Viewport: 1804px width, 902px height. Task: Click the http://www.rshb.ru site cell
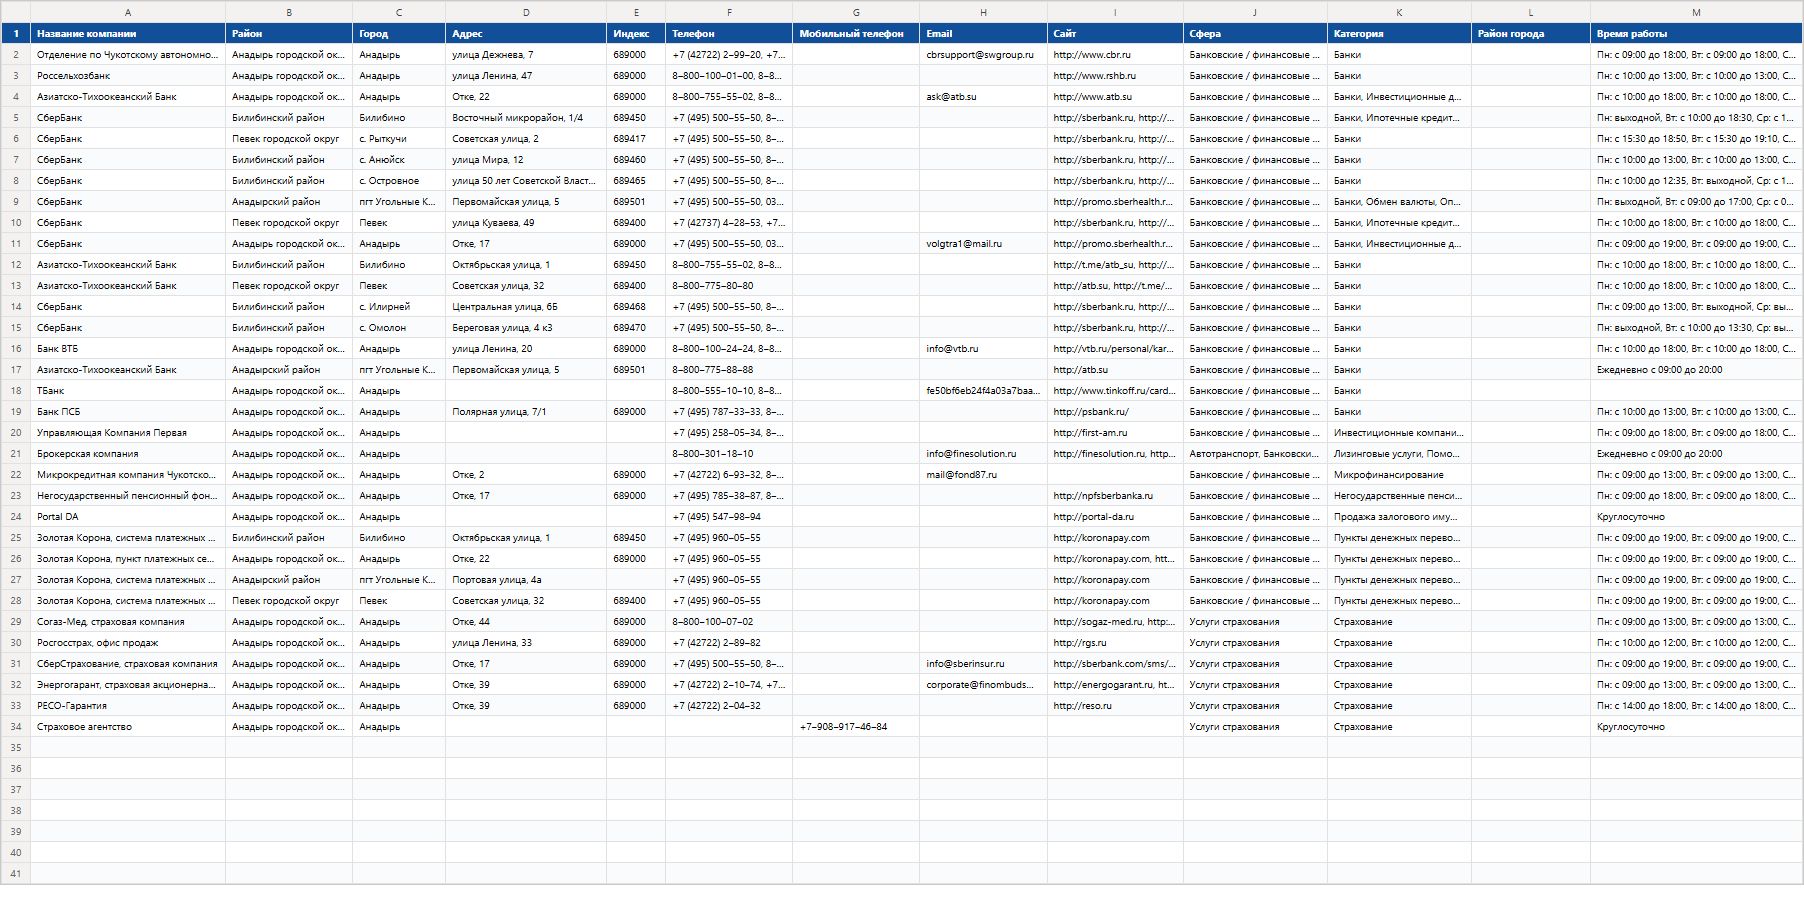[1115, 76]
